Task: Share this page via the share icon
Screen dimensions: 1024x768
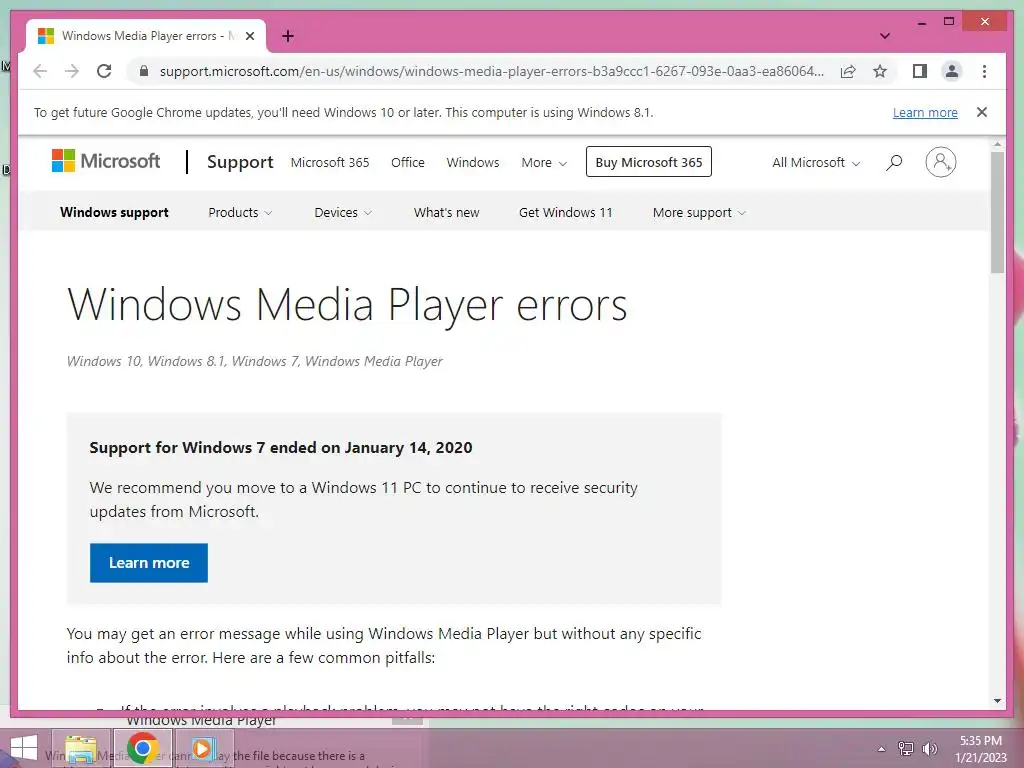Action: point(848,71)
